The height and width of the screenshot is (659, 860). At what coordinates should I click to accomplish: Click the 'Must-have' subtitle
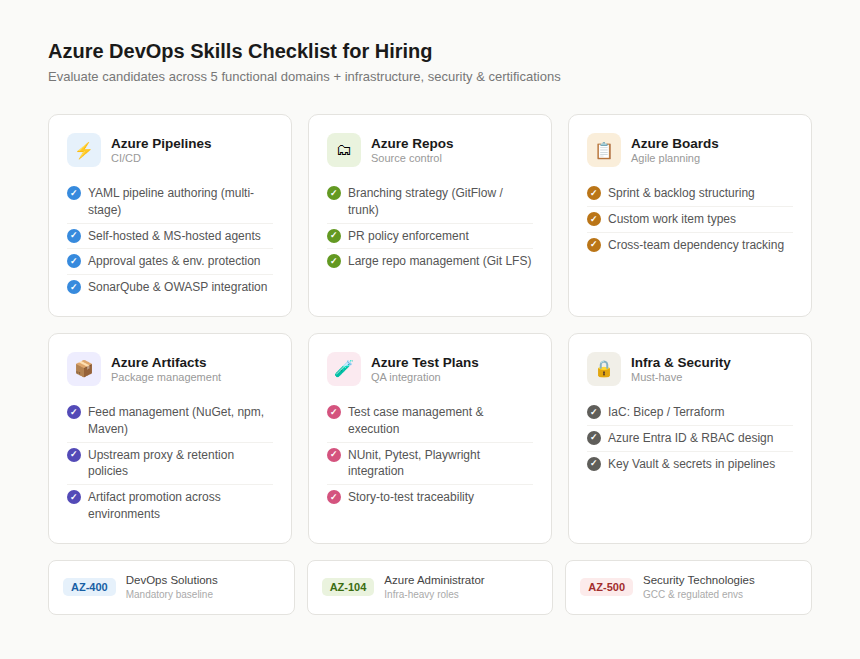[657, 377]
